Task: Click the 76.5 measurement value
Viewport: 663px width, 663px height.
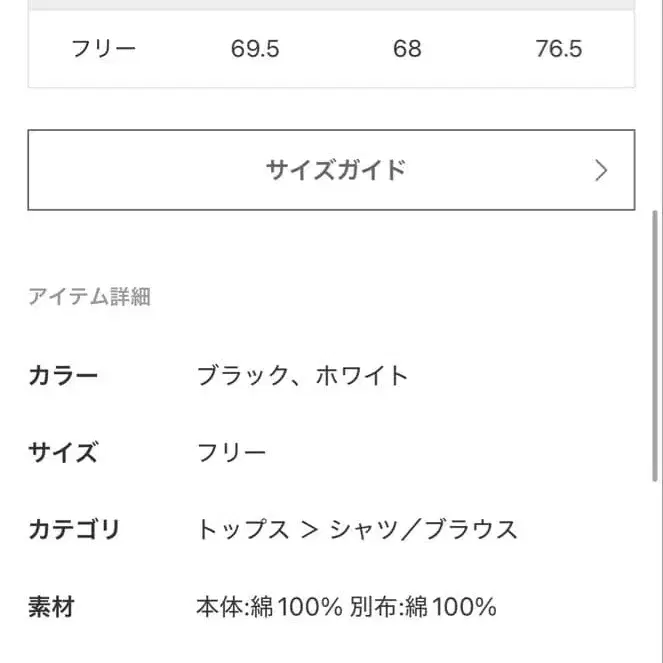Action: coord(558,48)
